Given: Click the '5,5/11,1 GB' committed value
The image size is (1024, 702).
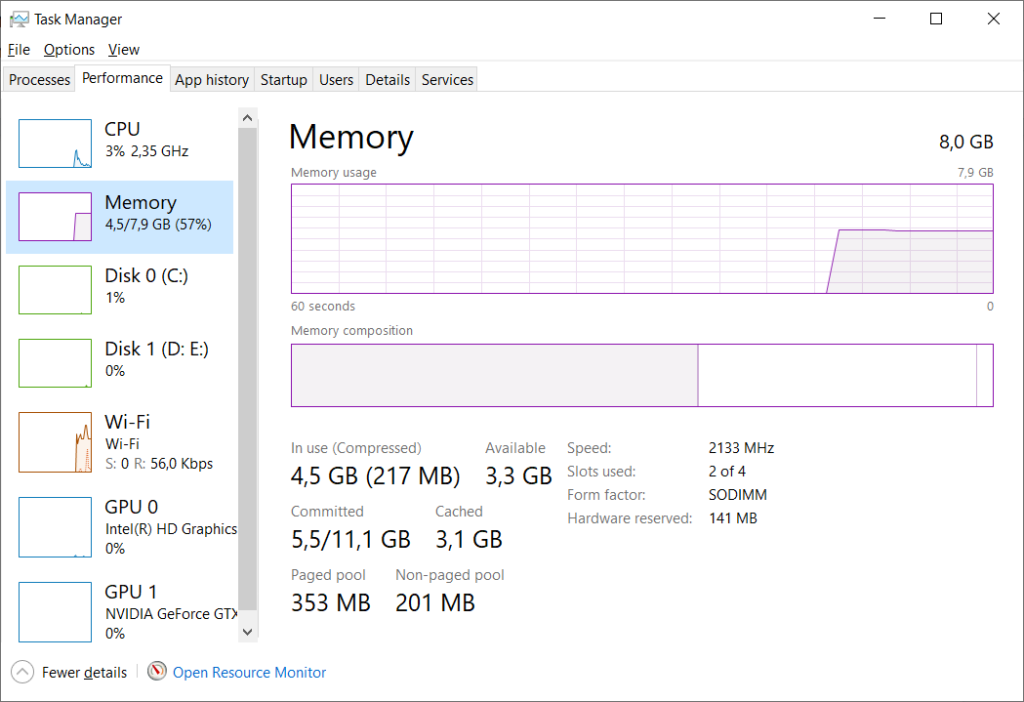Looking at the screenshot, I should (x=351, y=539).
